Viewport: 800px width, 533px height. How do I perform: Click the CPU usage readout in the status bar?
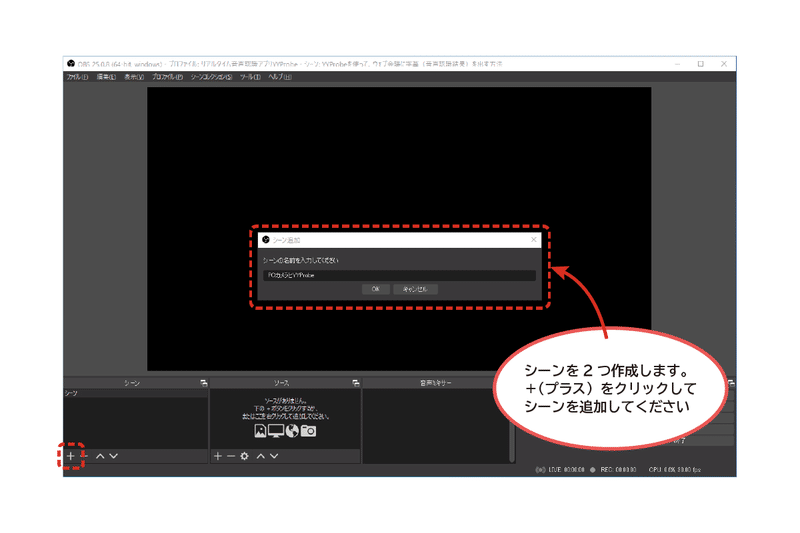point(675,470)
